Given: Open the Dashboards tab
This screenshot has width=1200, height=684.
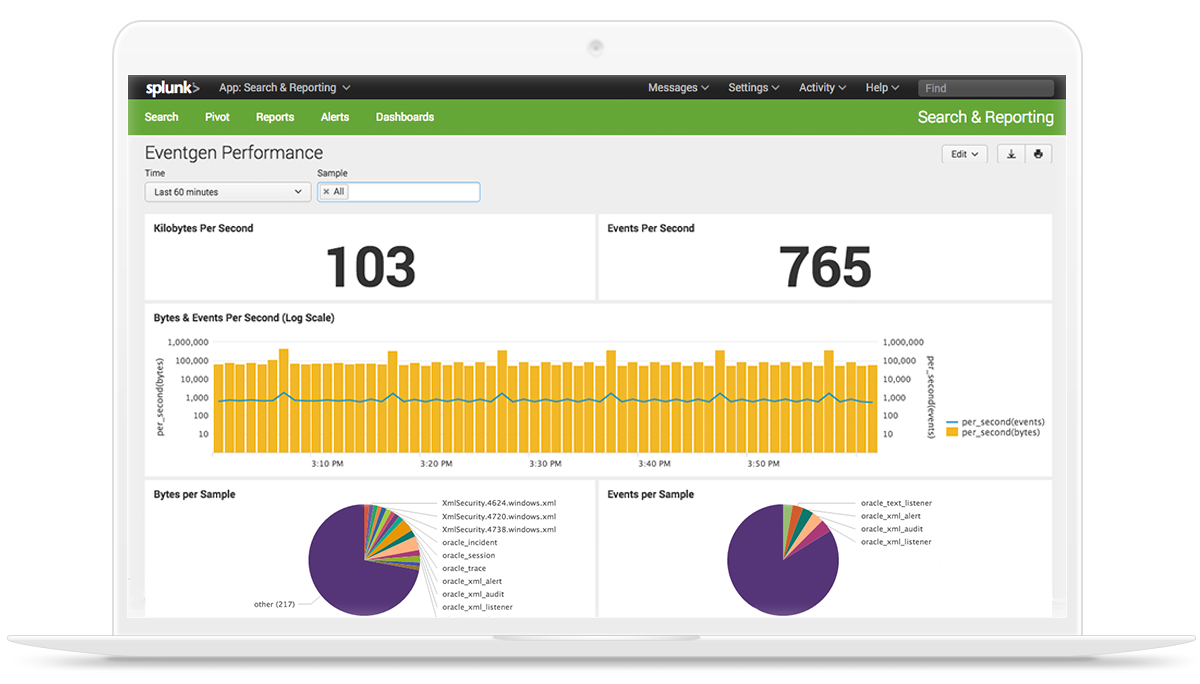Looking at the screenshot, I should 405,117.
